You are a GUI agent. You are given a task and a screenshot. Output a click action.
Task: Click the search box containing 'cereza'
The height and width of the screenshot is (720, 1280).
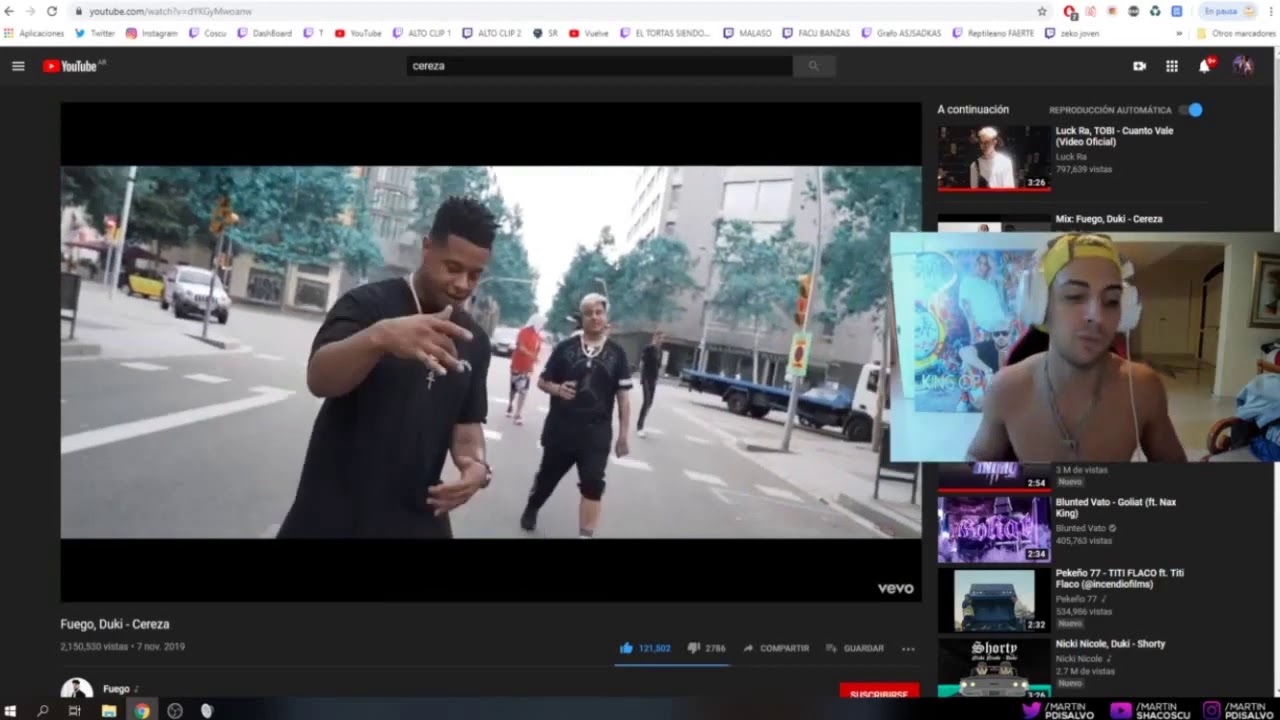coord(600,66)
